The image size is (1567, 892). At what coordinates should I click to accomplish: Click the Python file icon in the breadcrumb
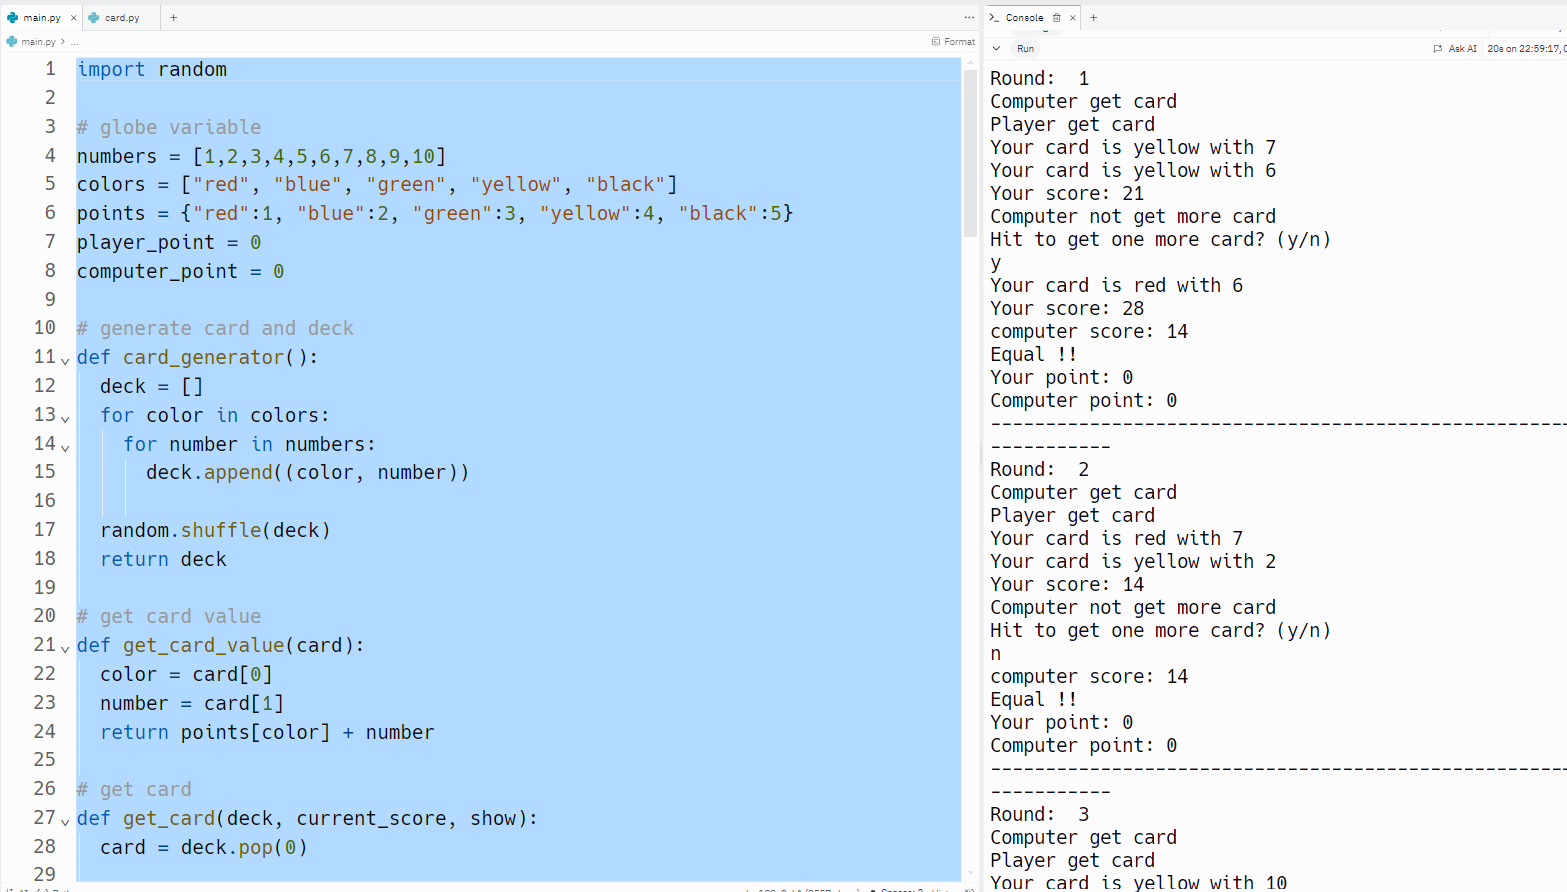click(x=11, y=42)
